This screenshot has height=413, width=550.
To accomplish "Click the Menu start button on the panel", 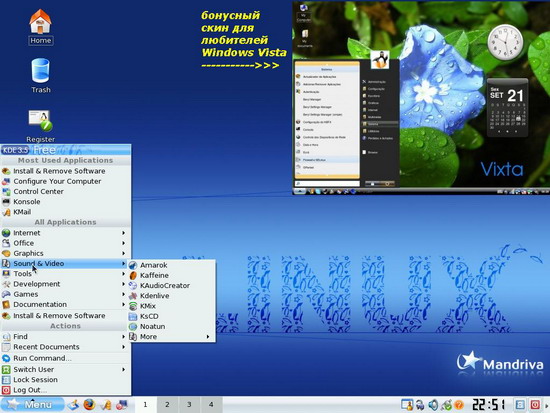I will [x=32, y=405].
